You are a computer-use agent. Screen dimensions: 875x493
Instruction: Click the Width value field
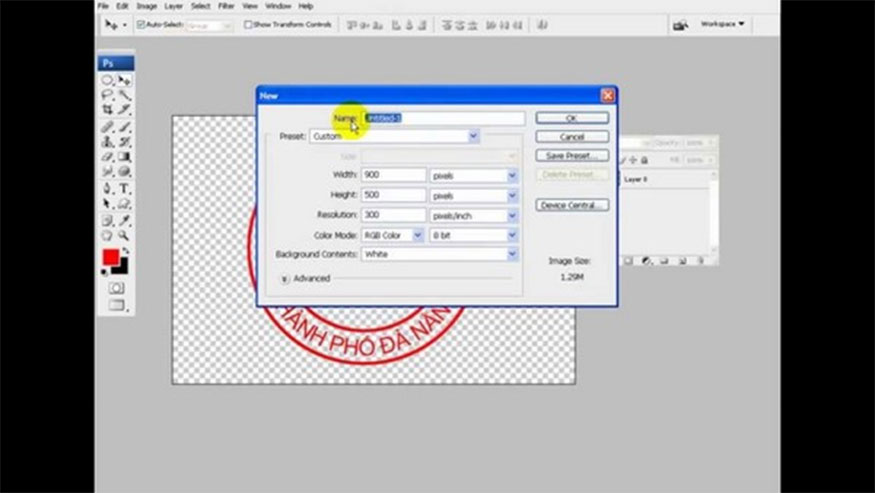[x=393, y=175]
